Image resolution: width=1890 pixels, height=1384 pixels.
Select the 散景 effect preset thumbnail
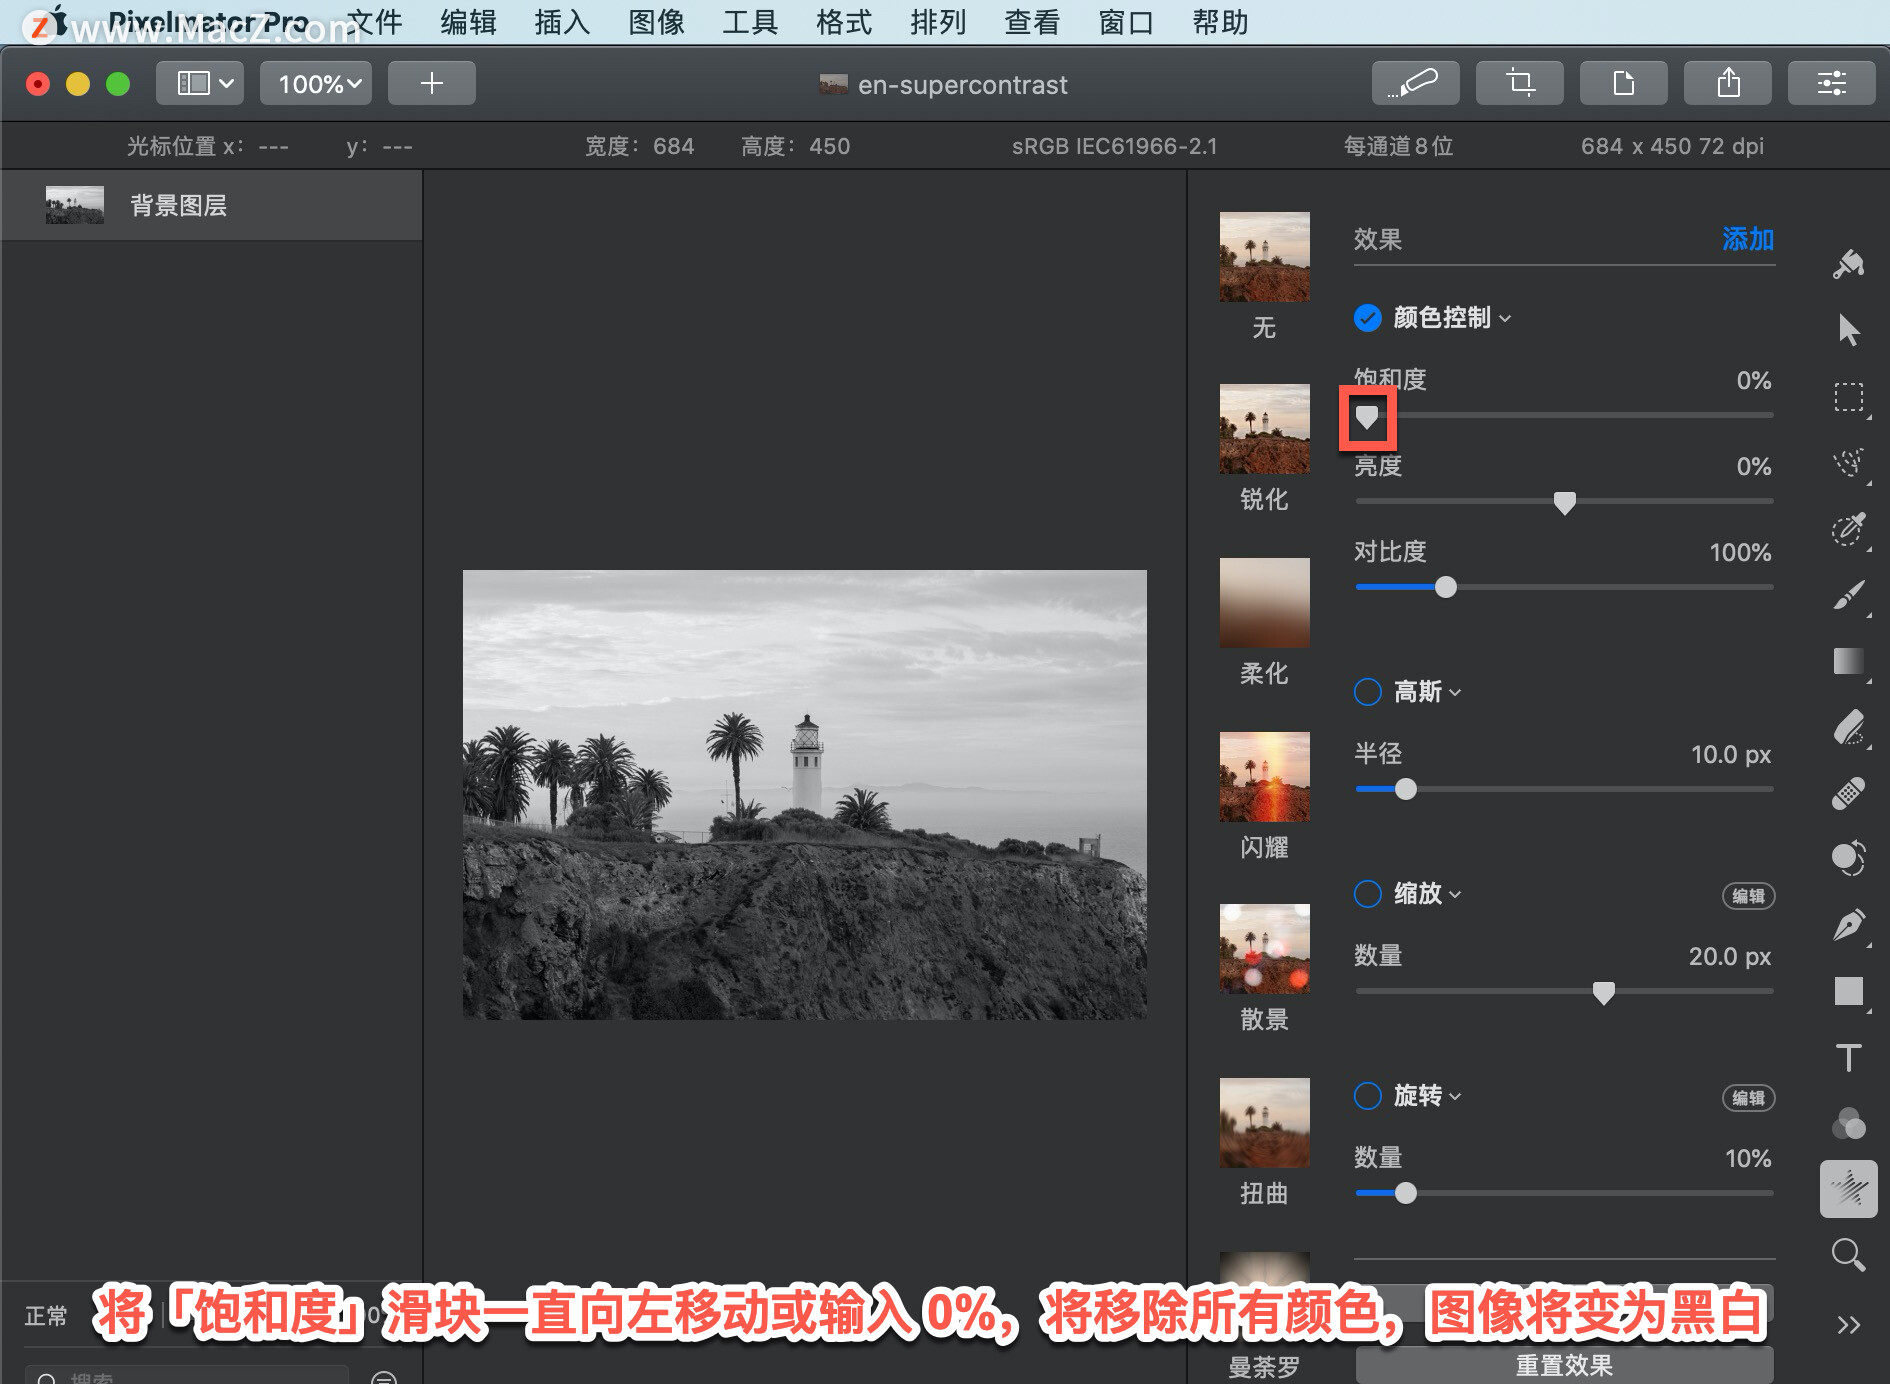click(x=1264, y=949)
